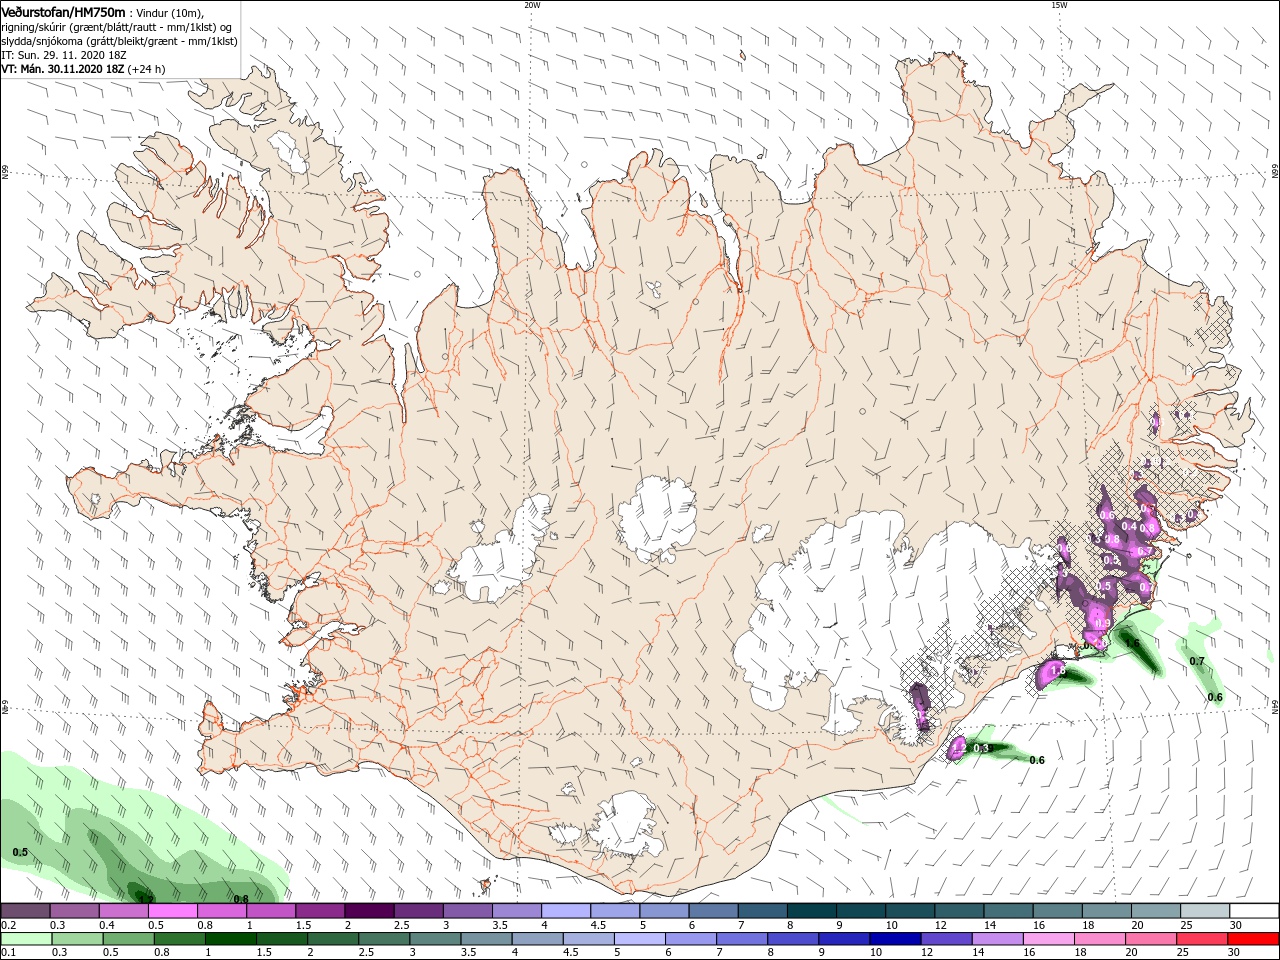Click the 'IT: Sun. 29. 11. 2020 18Z' line
This screenshot has height=960, width=1280.
[63, 55]
